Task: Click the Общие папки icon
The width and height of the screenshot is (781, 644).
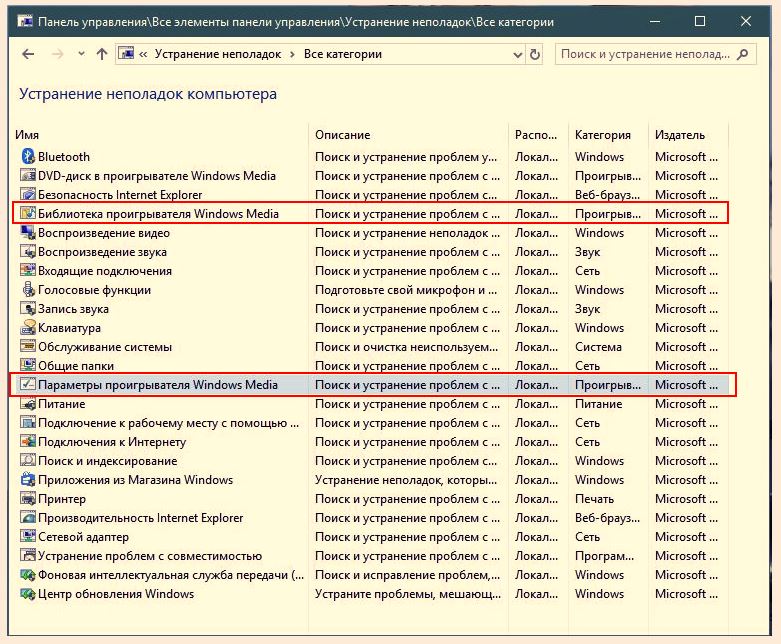Action: (x=28, y=365)
